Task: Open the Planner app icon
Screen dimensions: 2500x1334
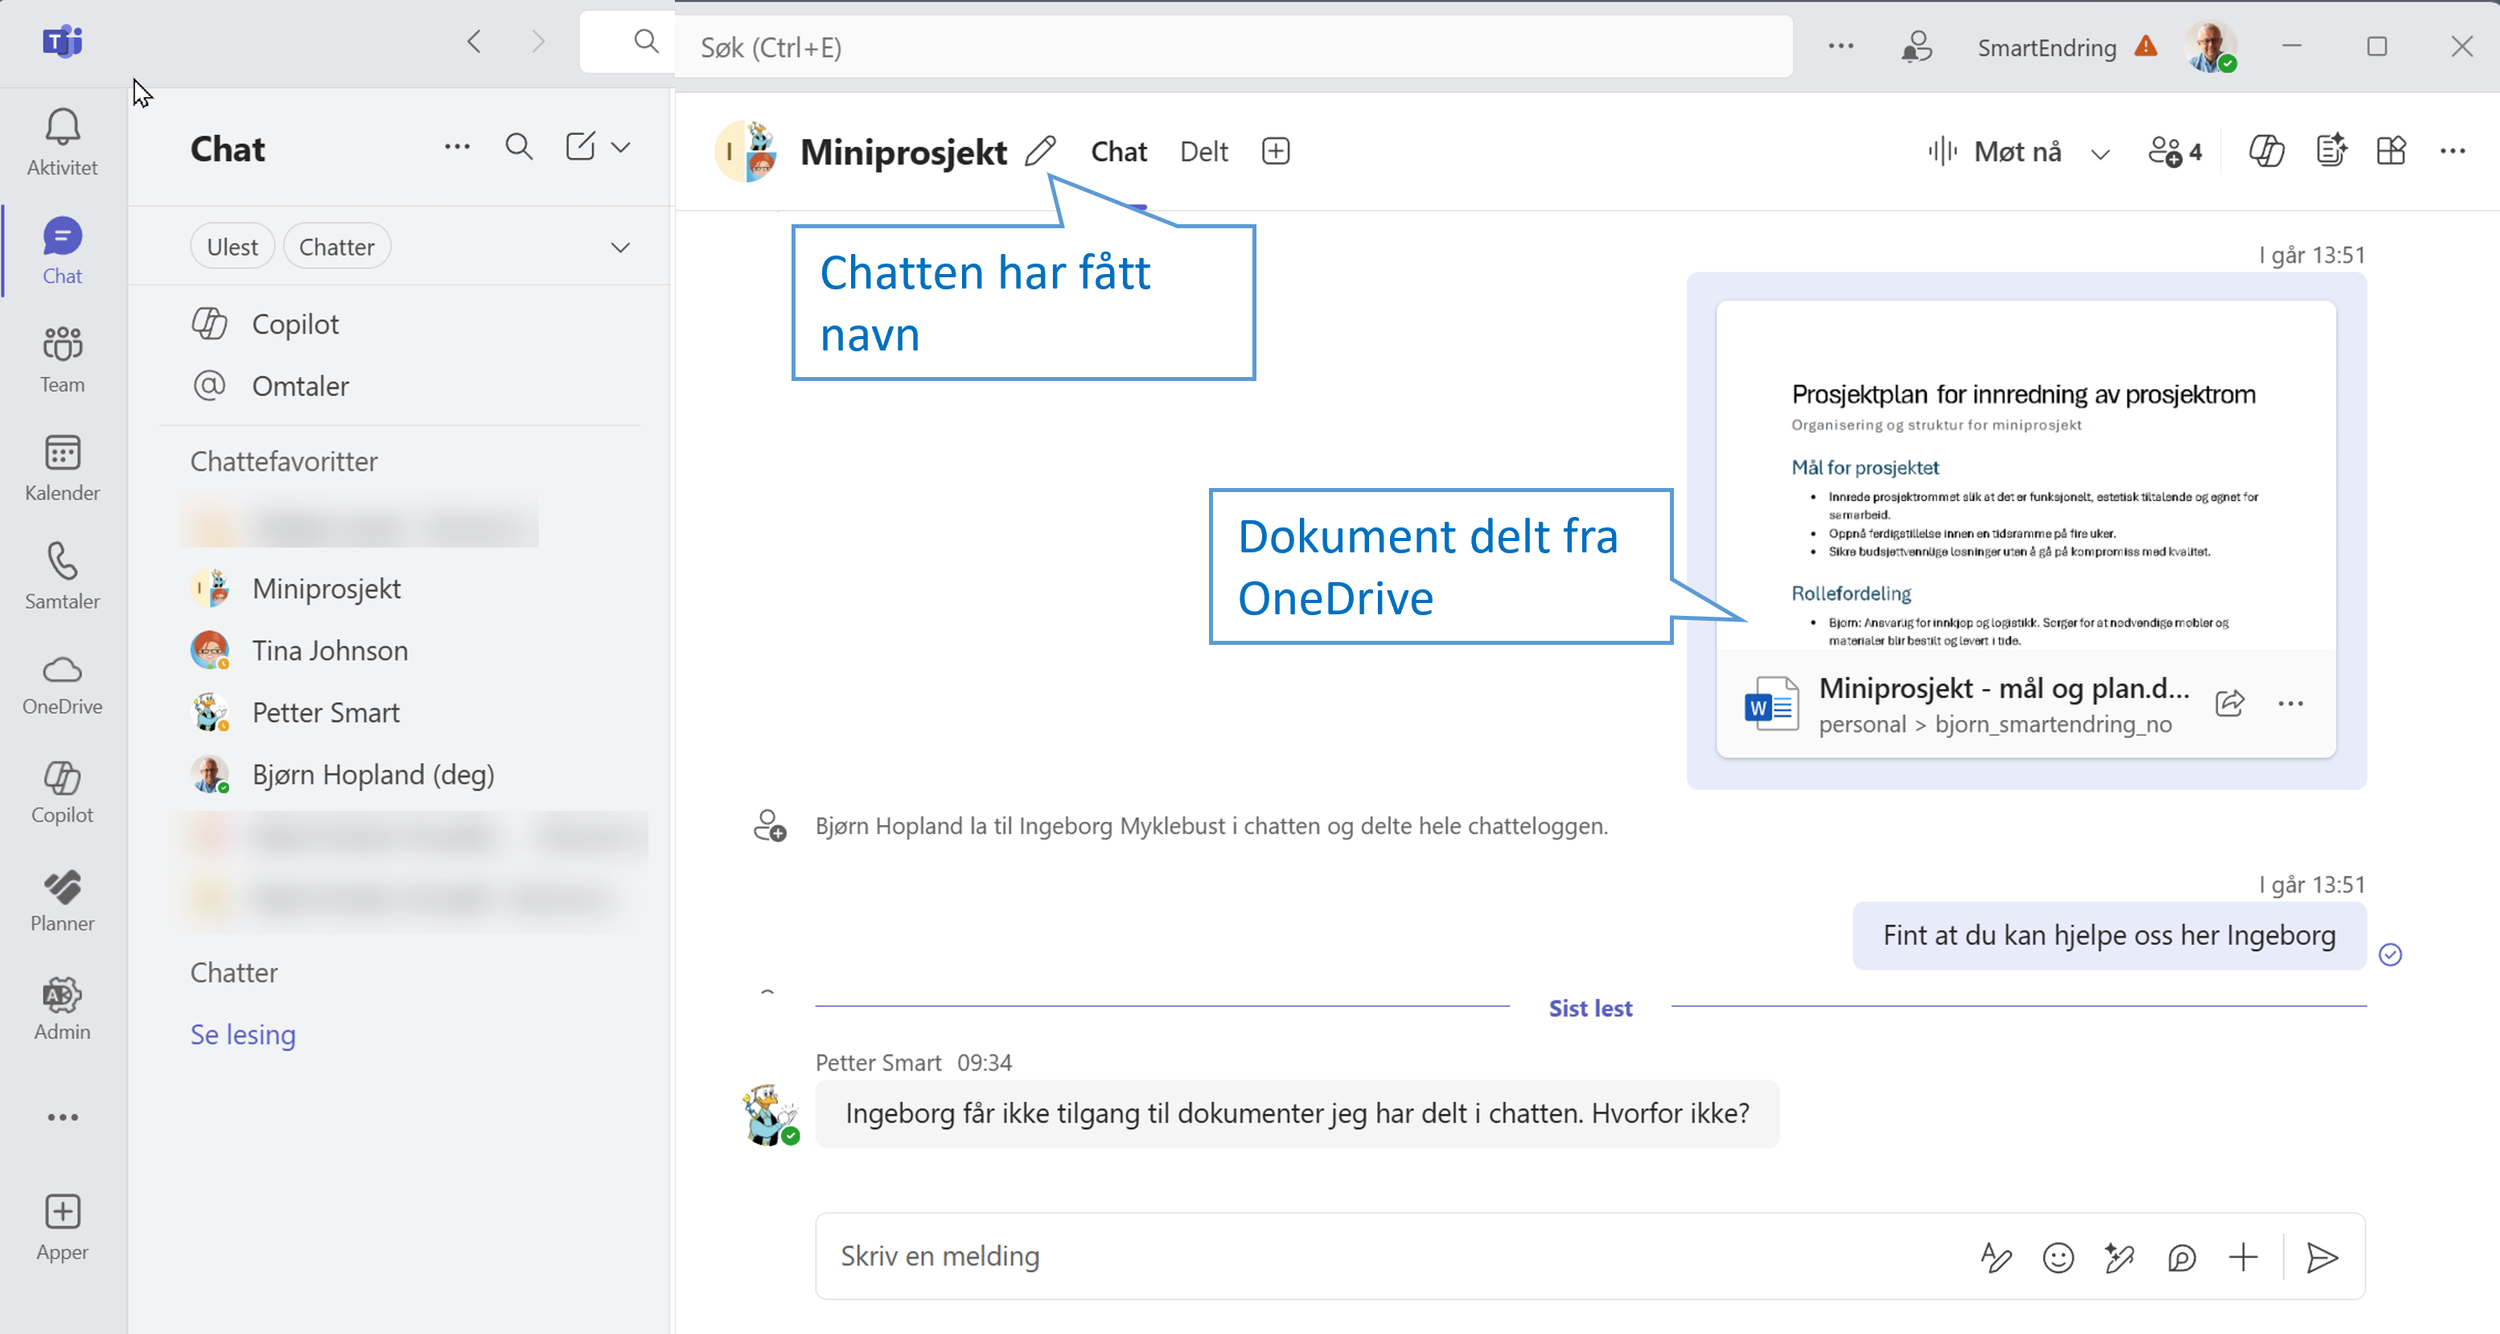Action: click(62, 887)
